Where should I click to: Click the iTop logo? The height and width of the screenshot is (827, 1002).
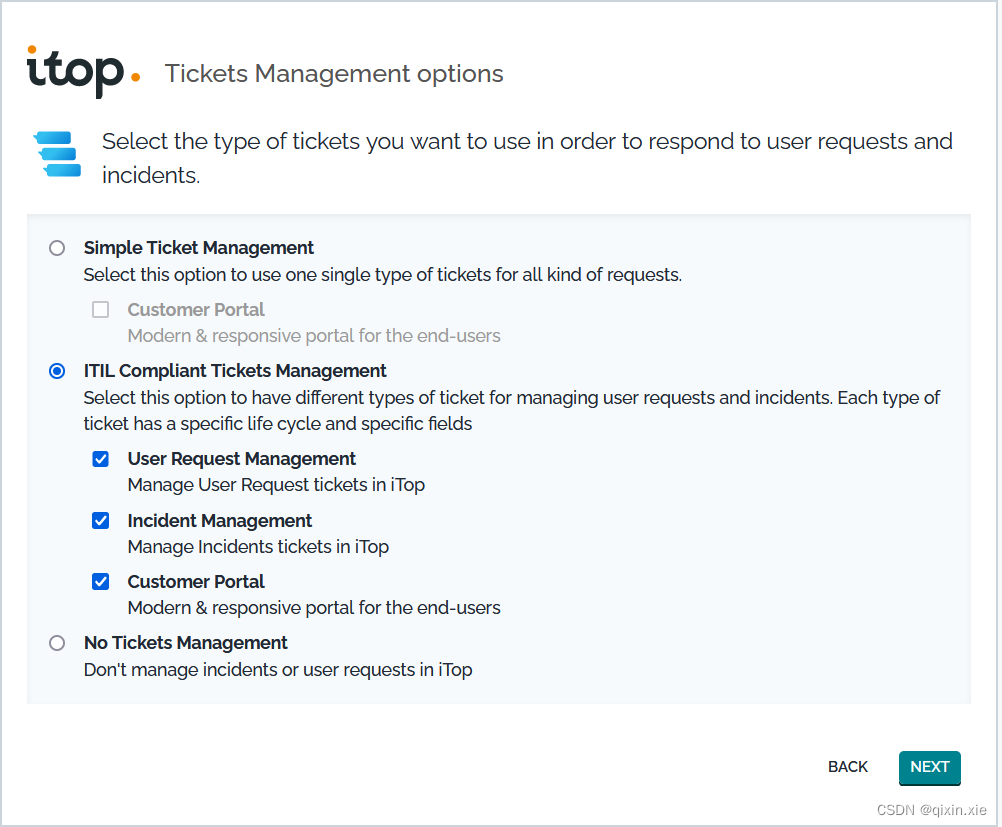[x=83, y=72]
